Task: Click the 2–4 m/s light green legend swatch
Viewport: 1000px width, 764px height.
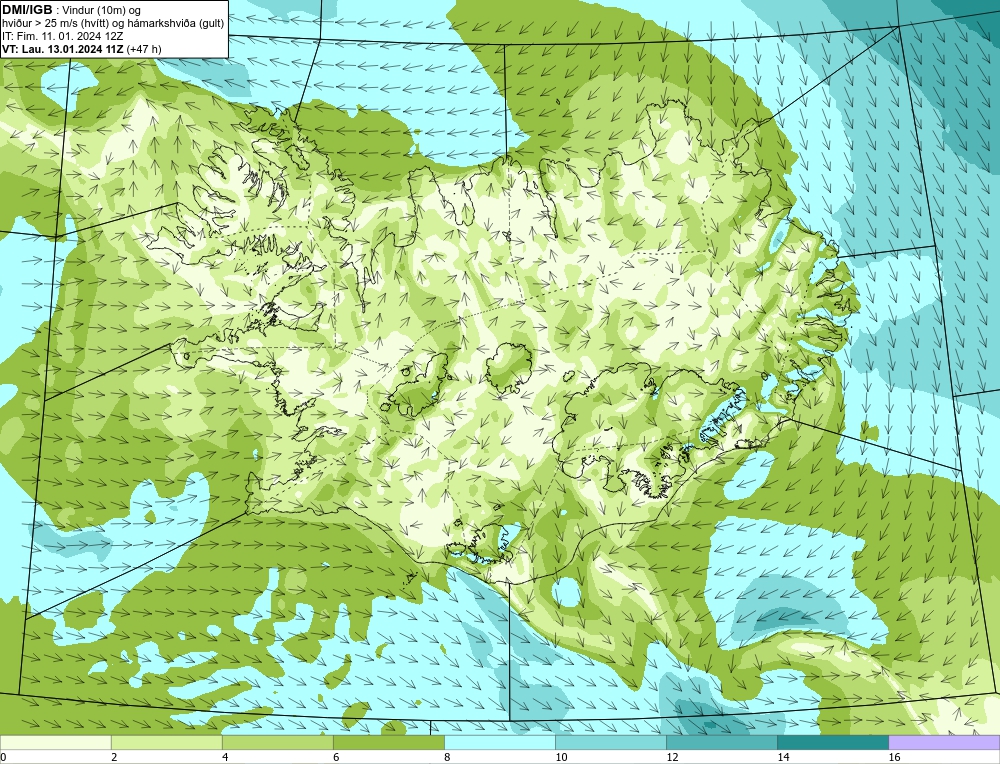Action: (167, 742)
